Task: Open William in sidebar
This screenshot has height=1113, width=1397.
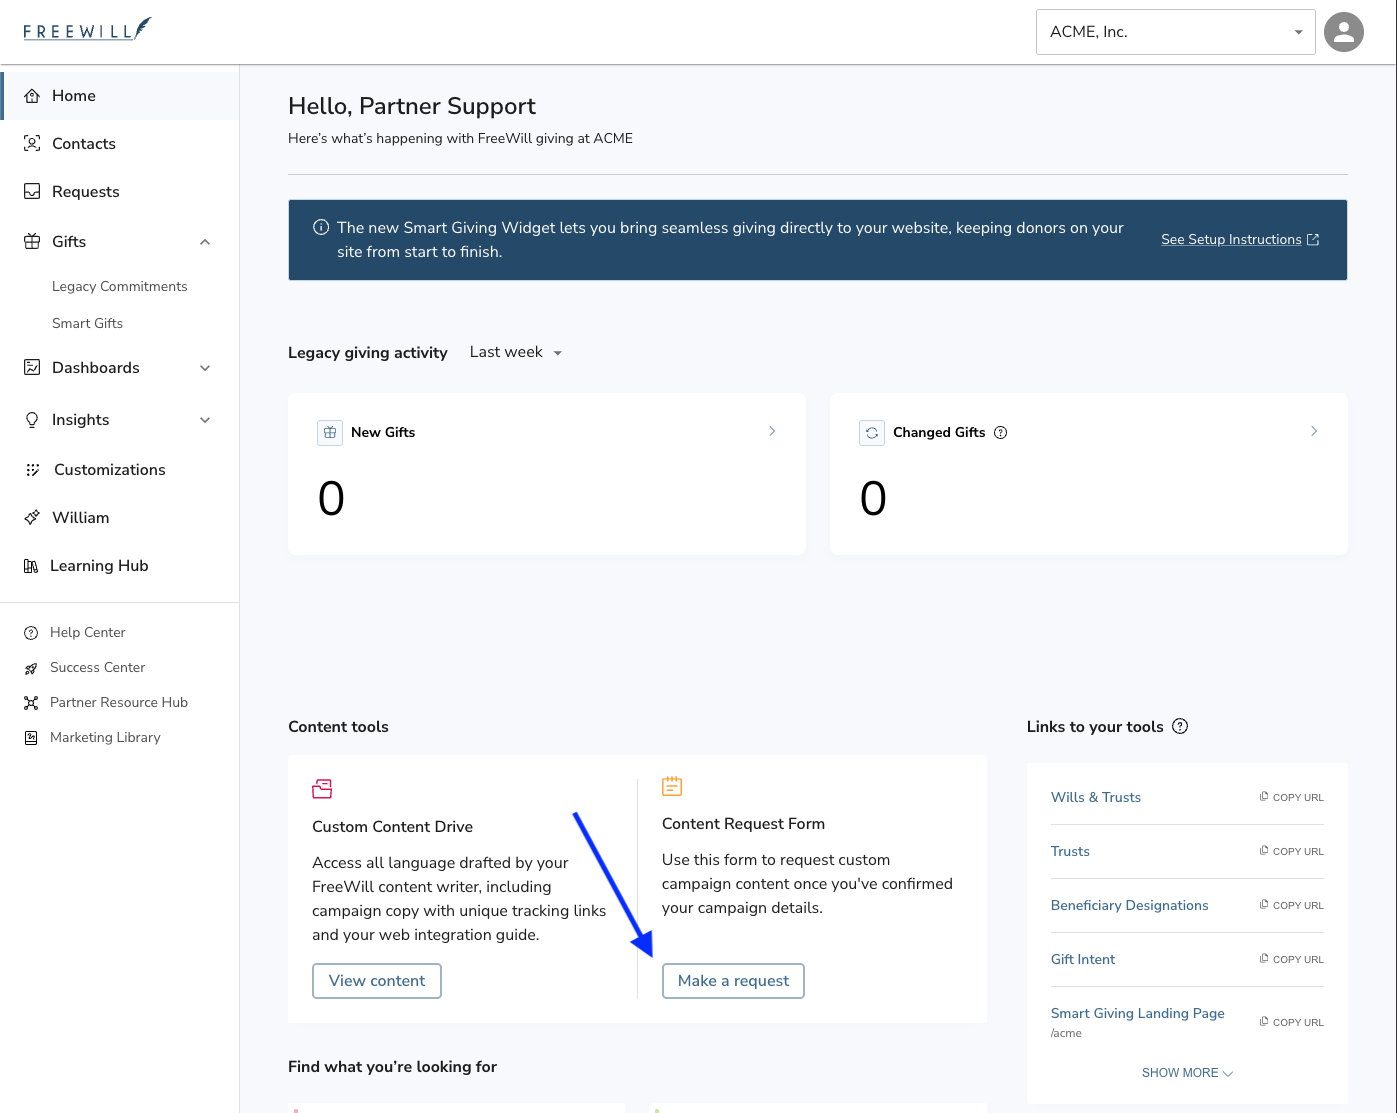Action: [x=120, y=518]
